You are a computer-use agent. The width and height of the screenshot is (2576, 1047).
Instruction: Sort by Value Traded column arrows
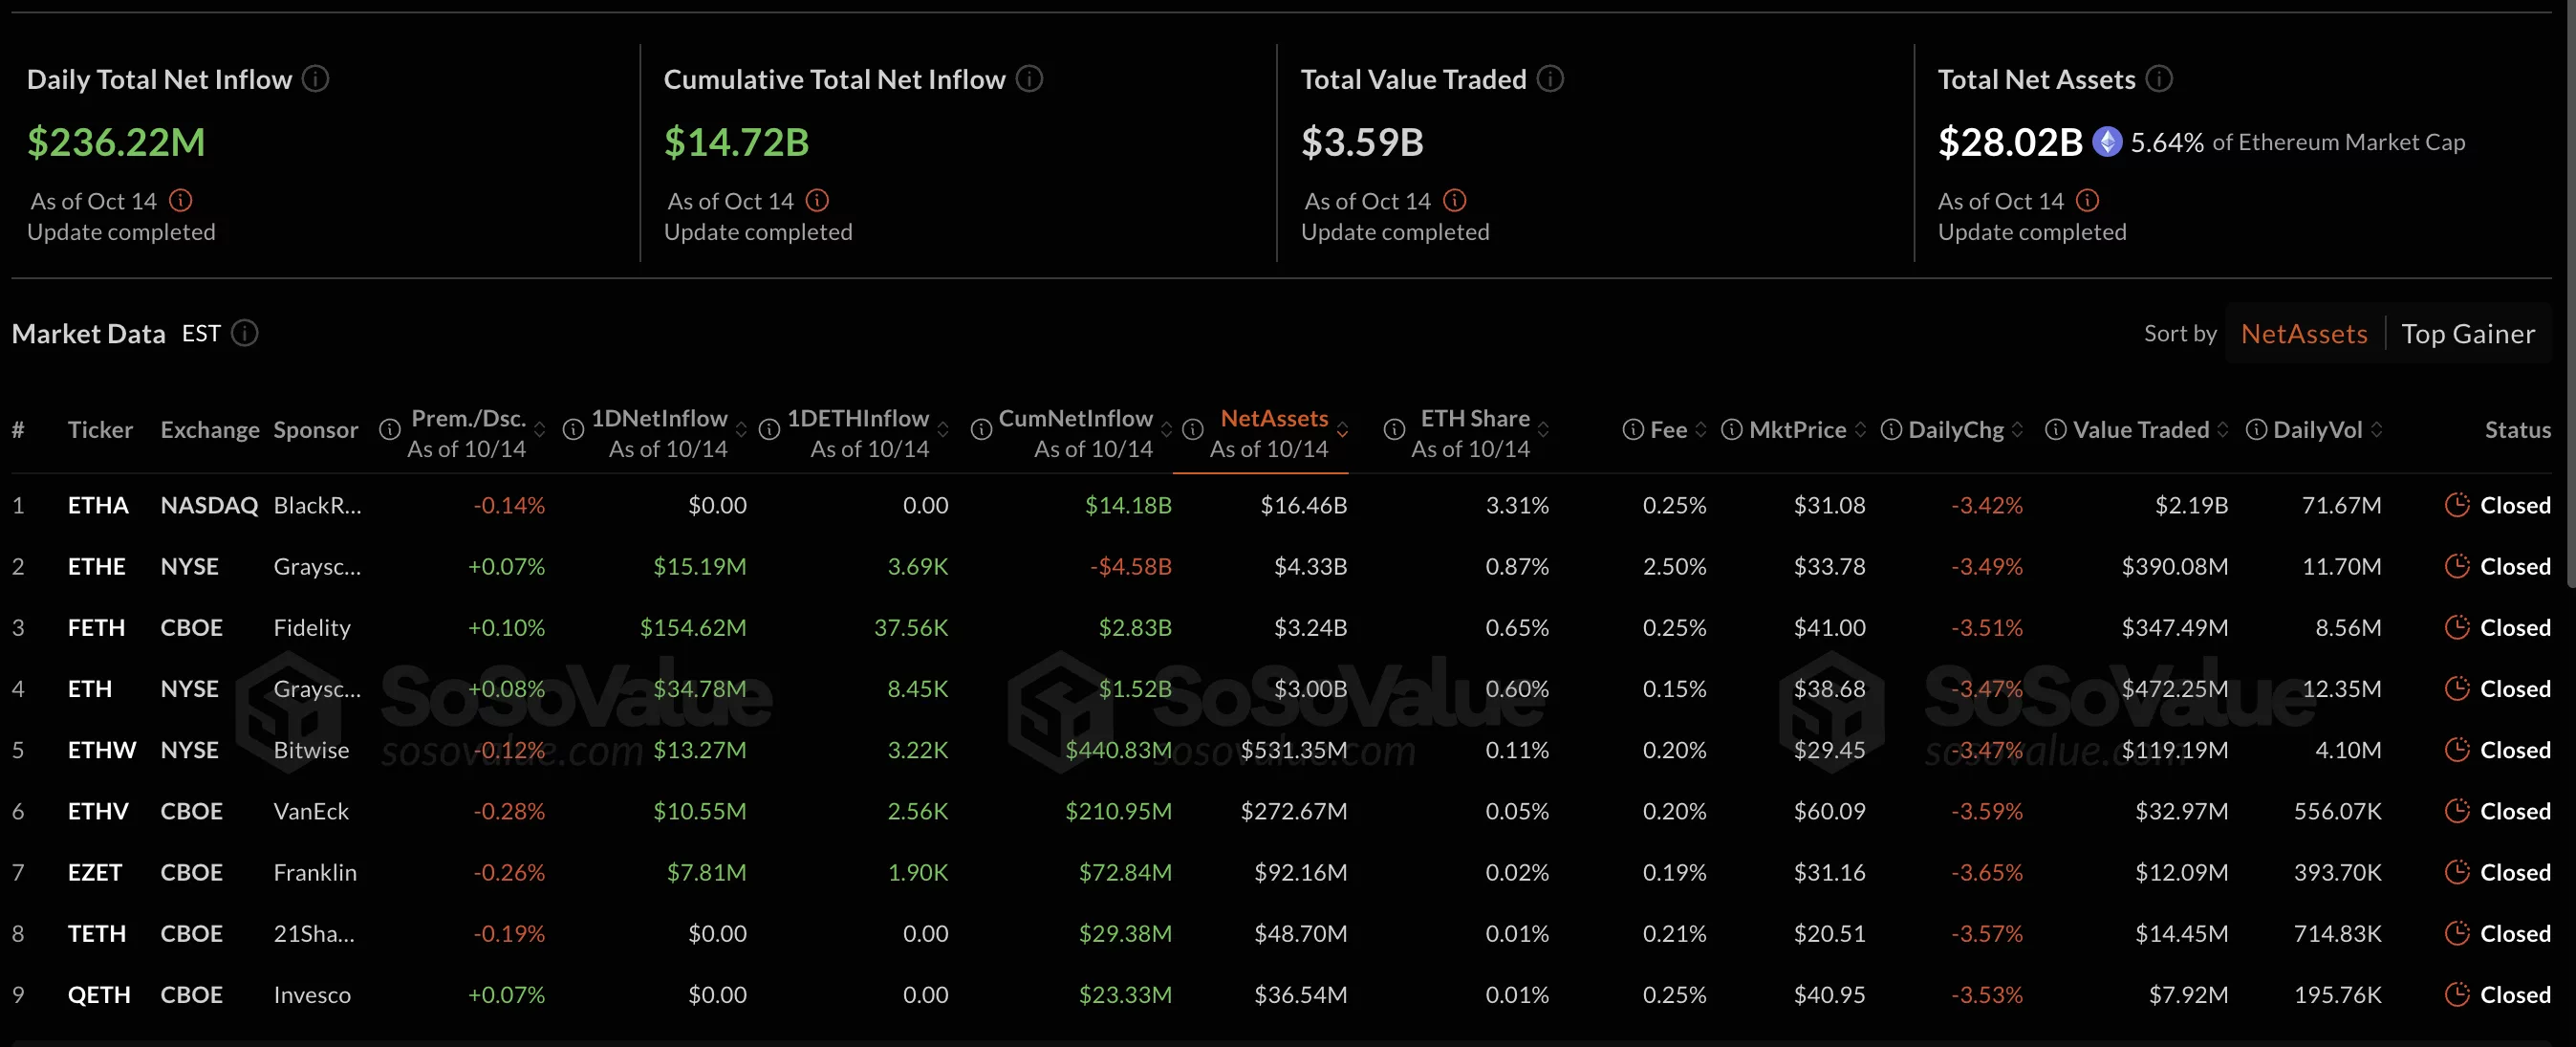coord(2222,430)
